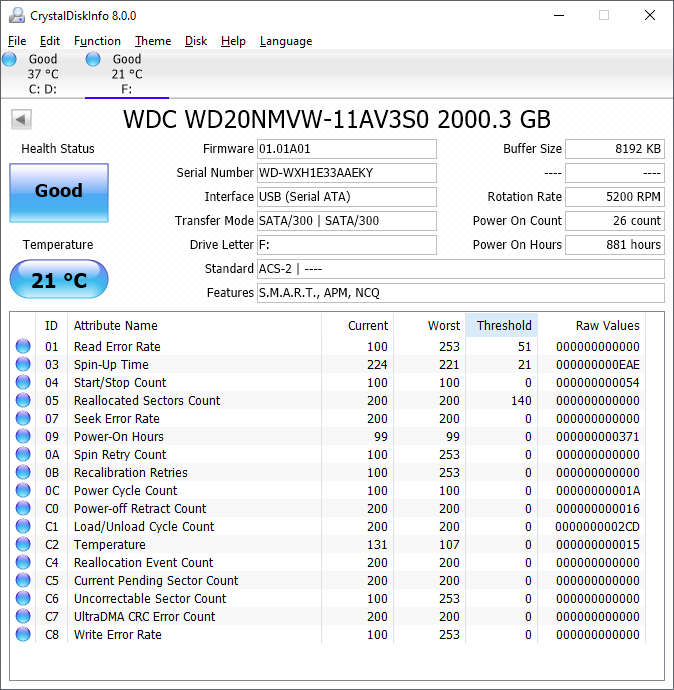Click the Raw Values column header

pos(592,326)
